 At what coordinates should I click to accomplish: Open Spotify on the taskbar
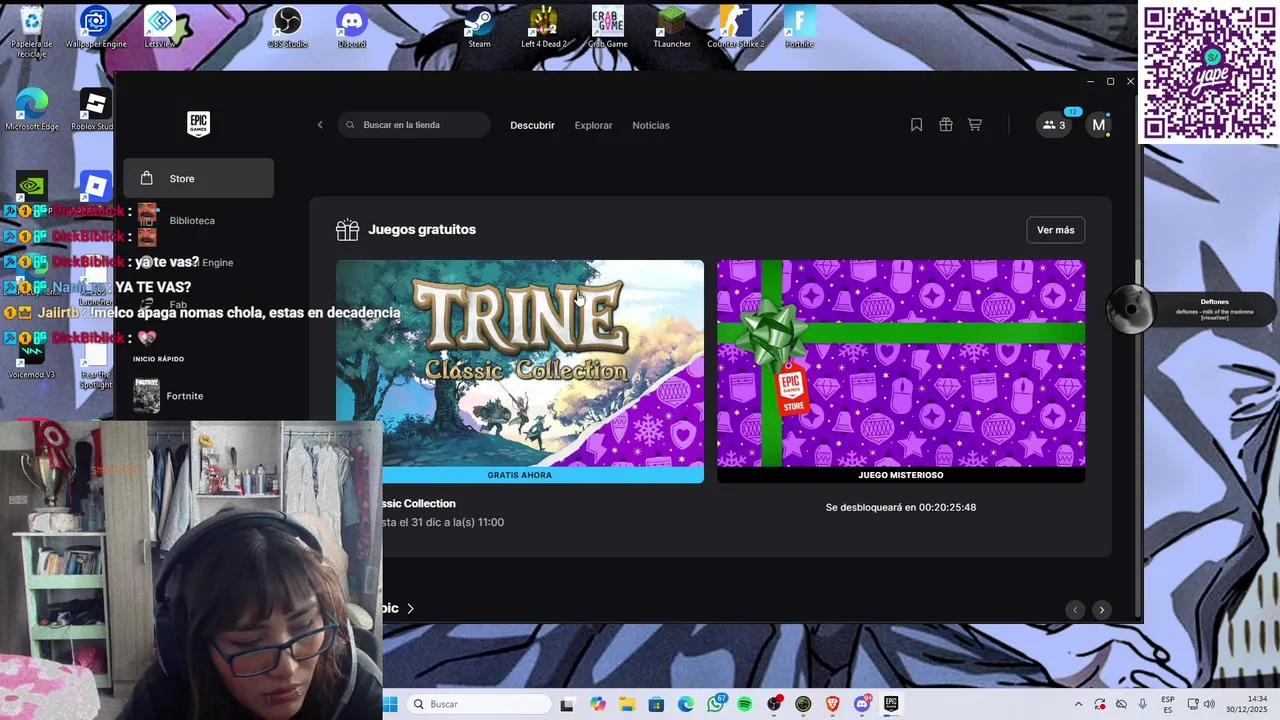(745, 704)
